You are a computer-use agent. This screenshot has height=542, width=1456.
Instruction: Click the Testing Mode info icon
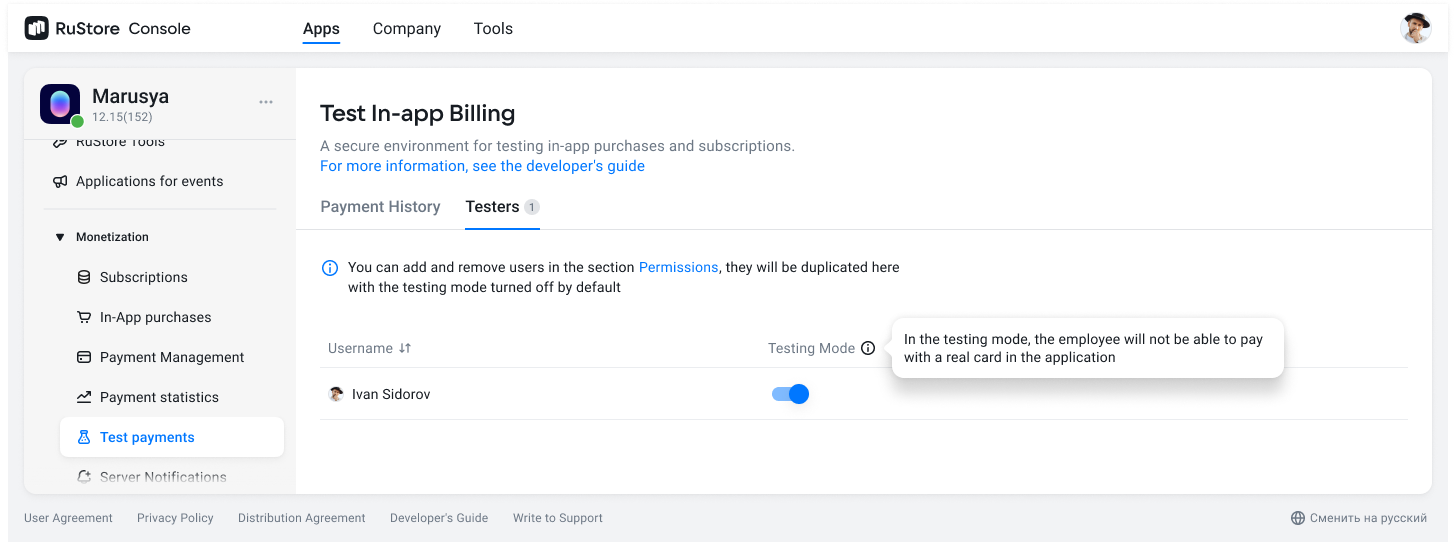coord(868,349)
